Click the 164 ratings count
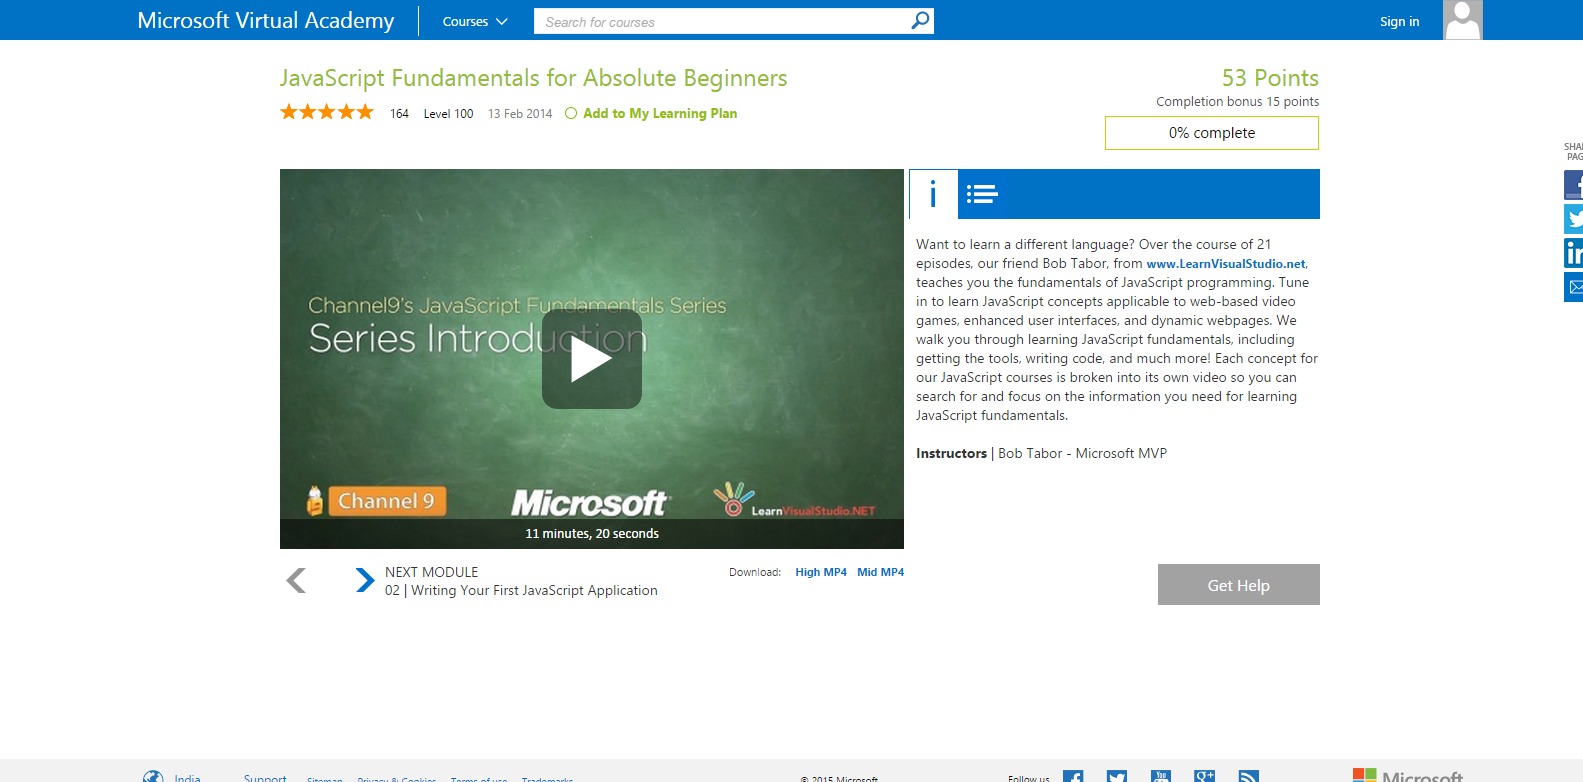The image size is (1583, 782). point(399,114)
